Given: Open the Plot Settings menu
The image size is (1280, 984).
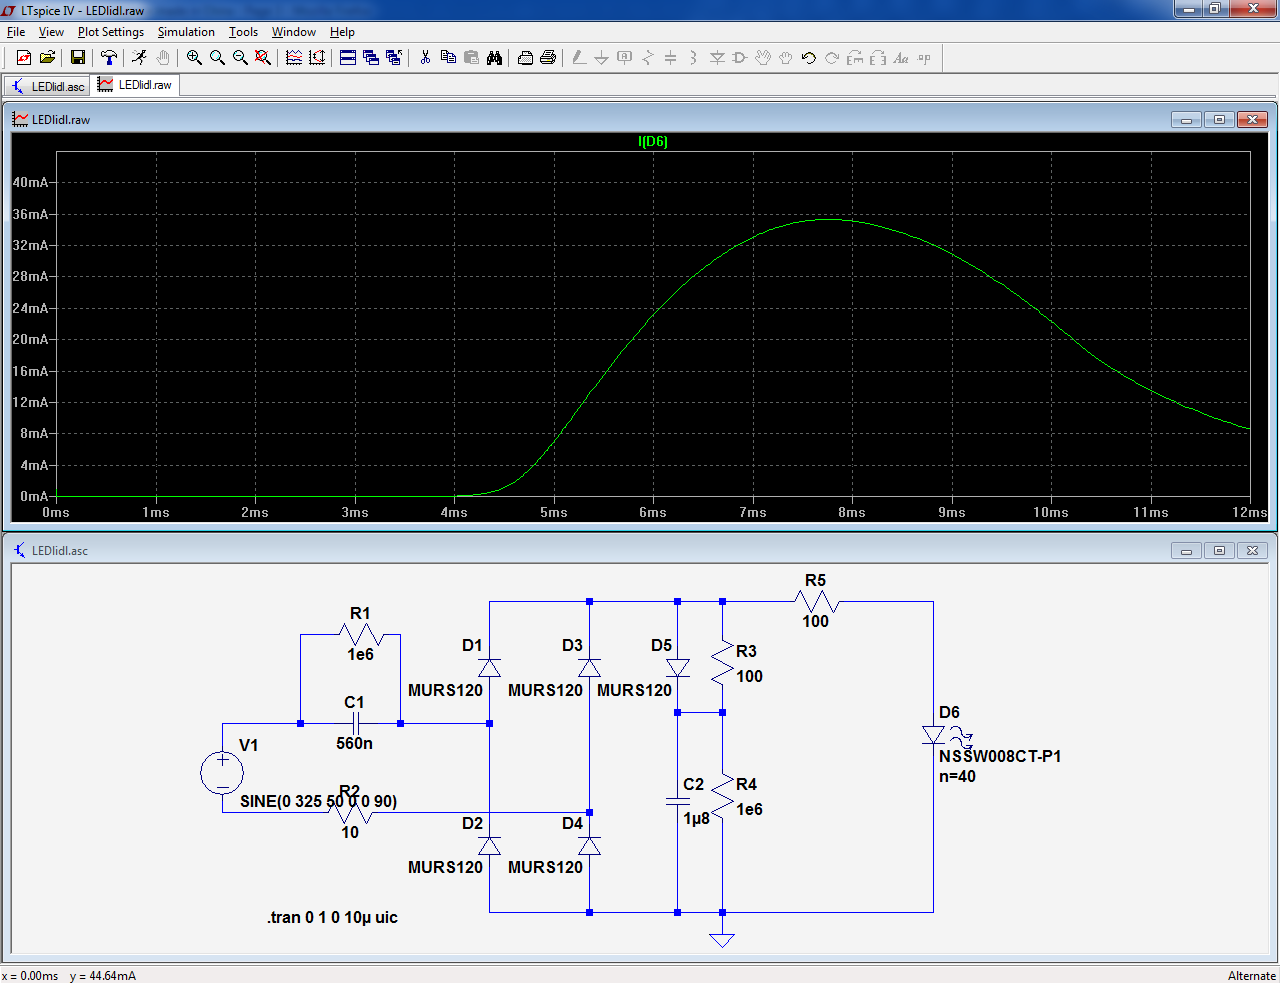Looking at the screenshot, I should click(110, 32).
